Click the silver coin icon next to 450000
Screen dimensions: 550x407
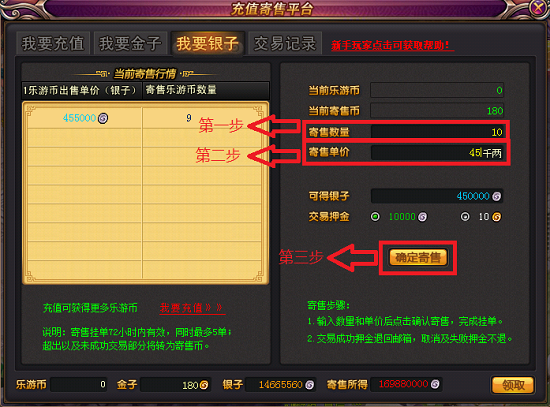pos(496,196)
